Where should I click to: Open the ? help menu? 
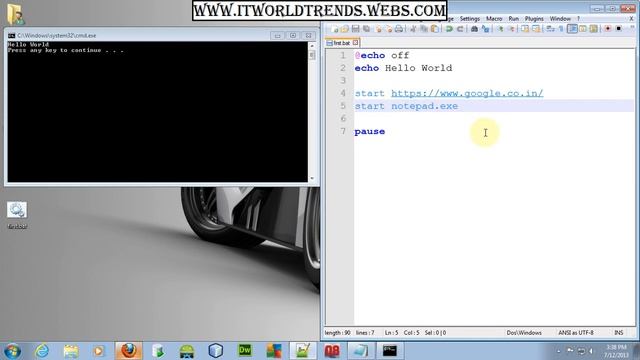coord(578,19)
